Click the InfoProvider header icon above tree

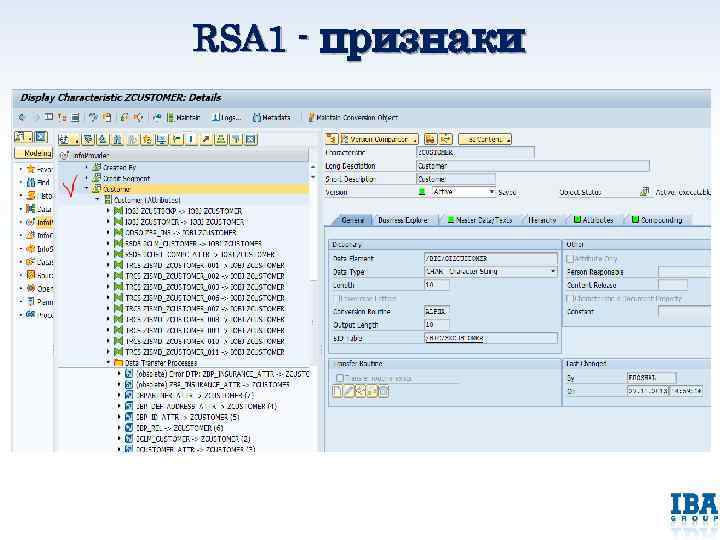pyautogui.click(x=65, y=155)
